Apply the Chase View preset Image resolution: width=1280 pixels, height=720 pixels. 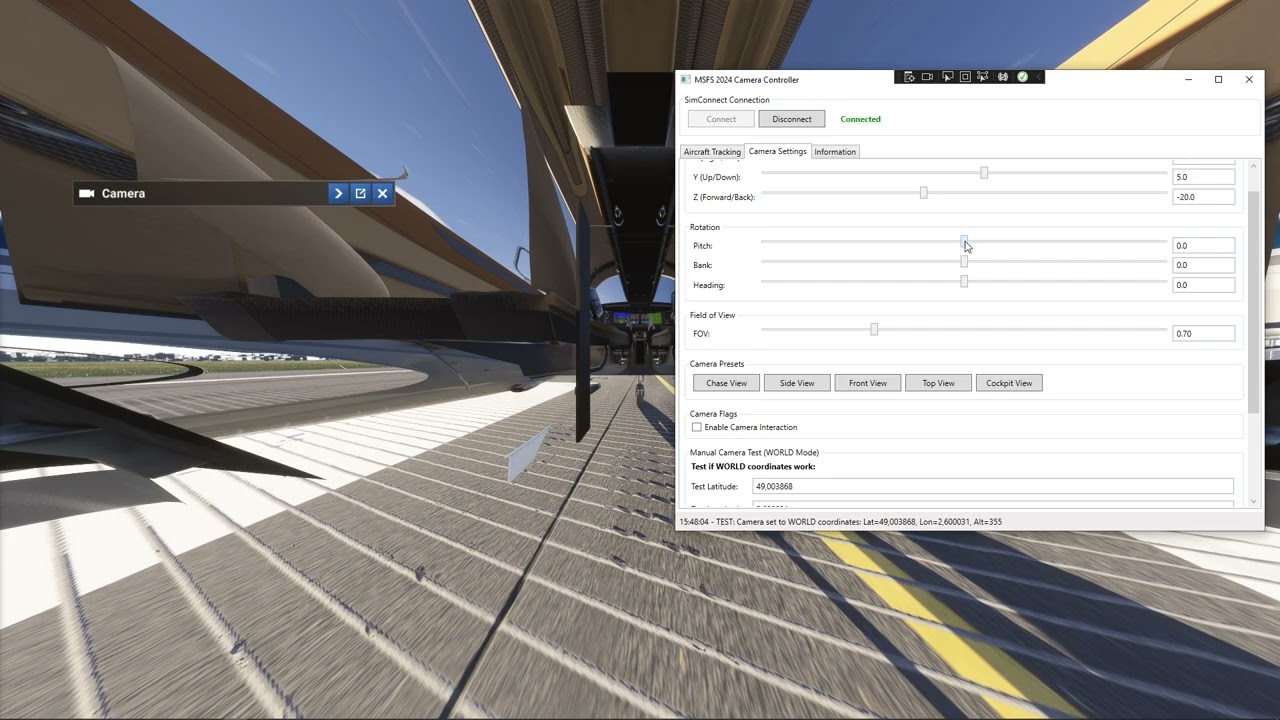click(726, 383)
